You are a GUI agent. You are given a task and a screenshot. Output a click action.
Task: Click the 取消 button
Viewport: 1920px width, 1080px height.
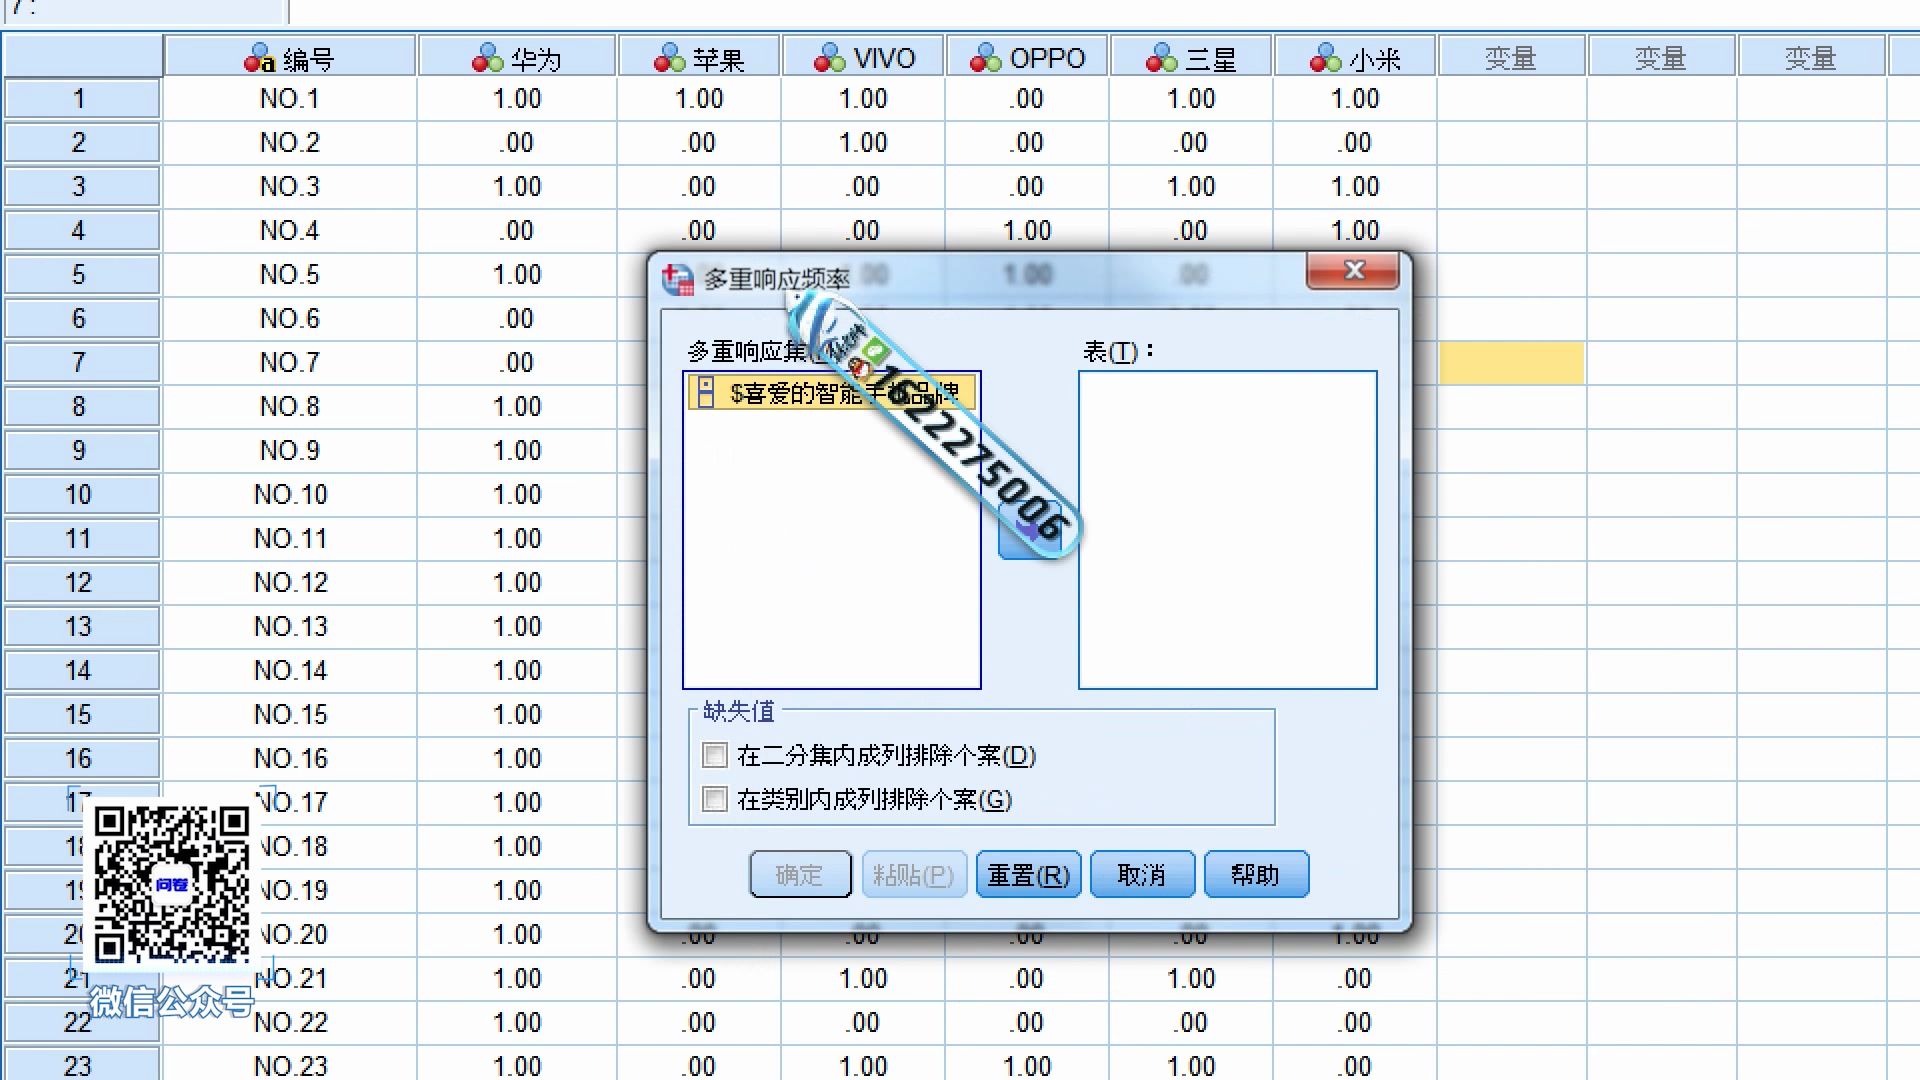1142,875
